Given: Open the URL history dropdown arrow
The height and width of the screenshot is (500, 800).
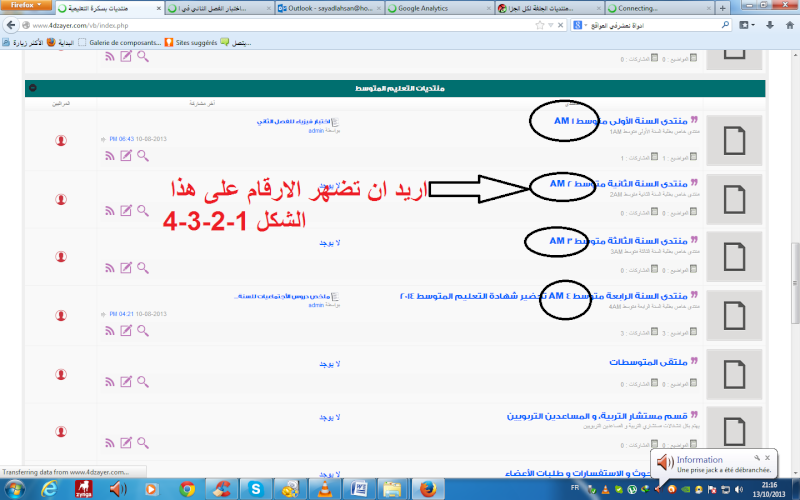Looking at the screenshot, I should (551, 25).
